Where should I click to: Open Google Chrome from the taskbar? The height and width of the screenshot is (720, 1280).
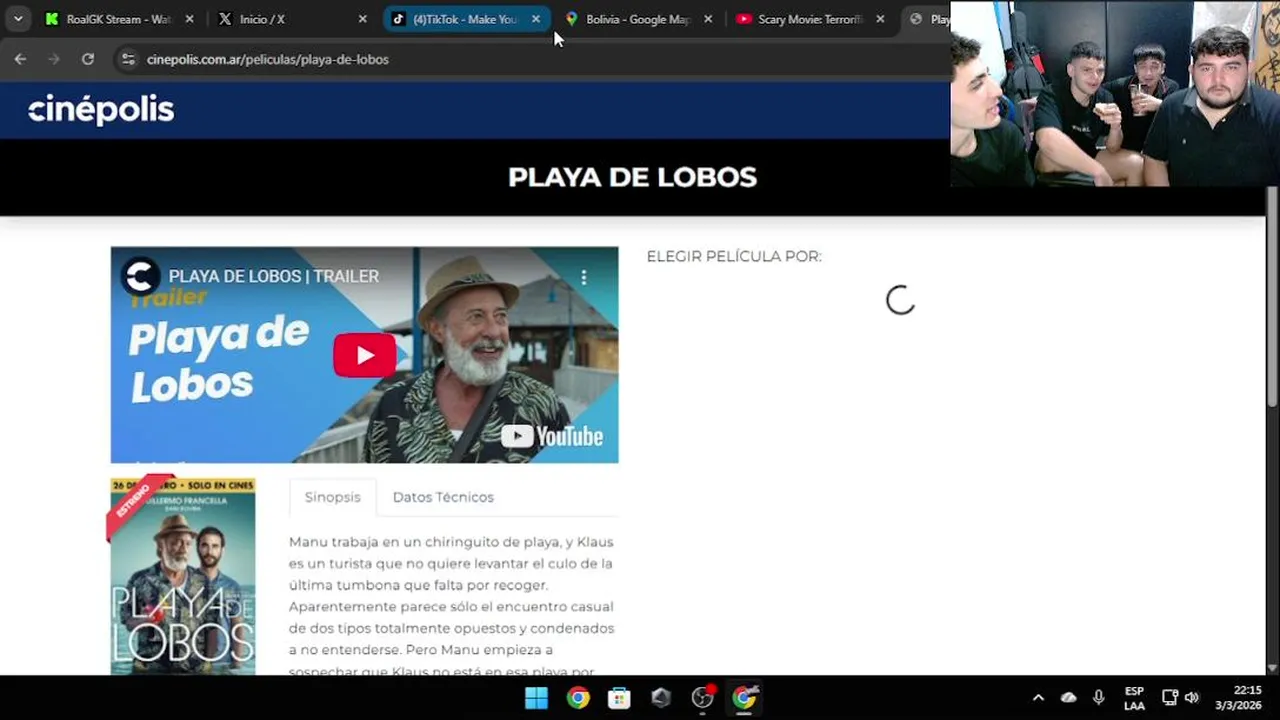(x=578, y=698)
